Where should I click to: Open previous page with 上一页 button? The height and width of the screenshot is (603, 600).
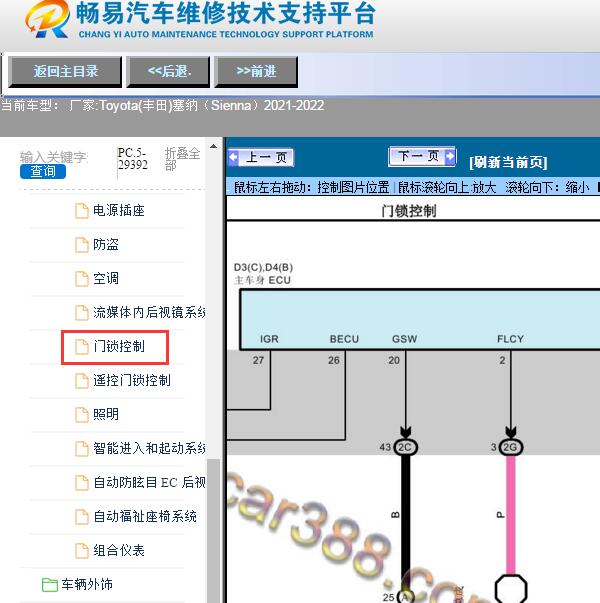pyautogui.click(x=261, y=157)
